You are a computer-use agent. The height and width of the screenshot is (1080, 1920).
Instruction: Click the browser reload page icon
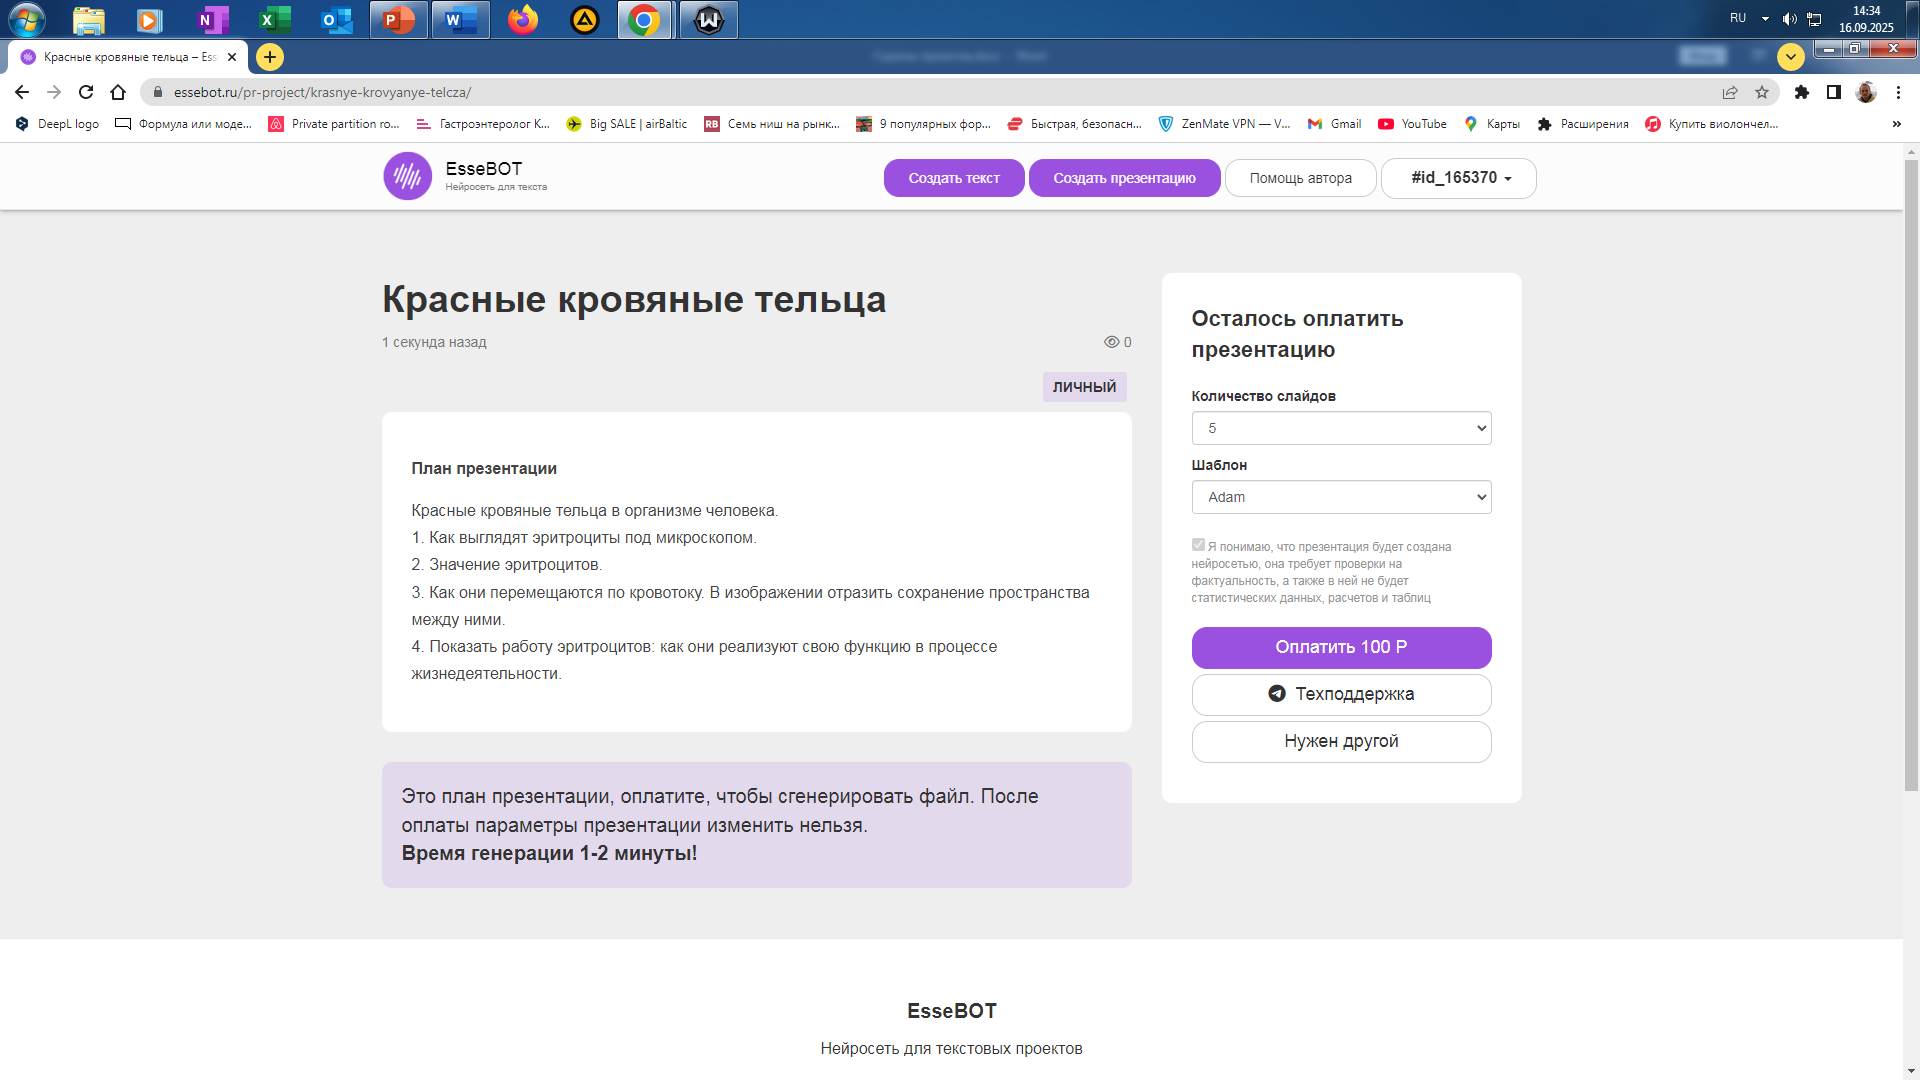point(86,92)
